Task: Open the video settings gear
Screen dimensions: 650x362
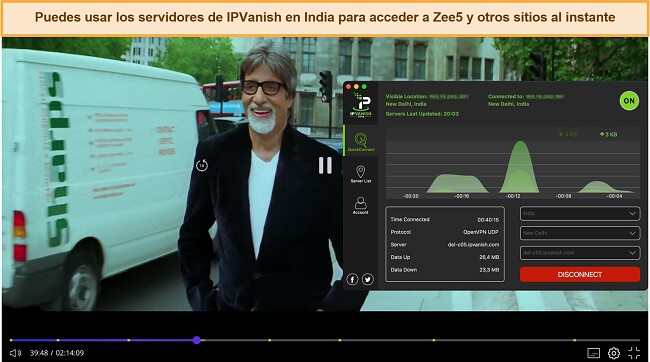Action: coord(614,353)
